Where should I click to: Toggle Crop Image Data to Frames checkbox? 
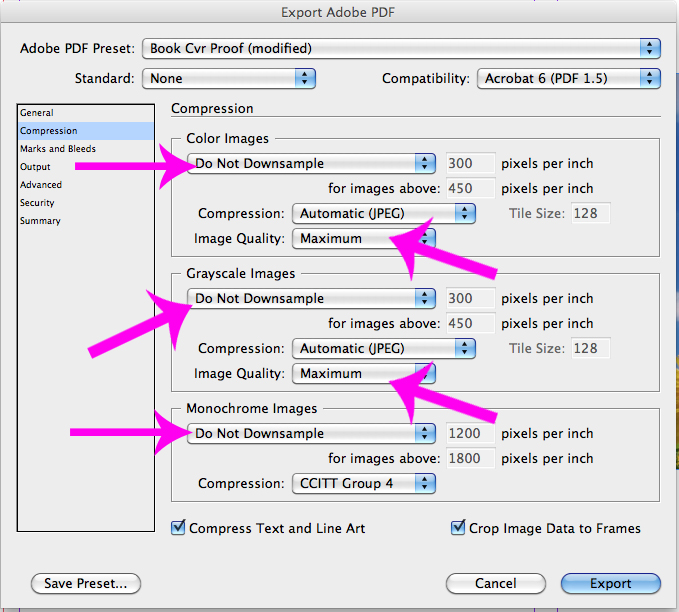pyautogui.click(x=458, y=528)
